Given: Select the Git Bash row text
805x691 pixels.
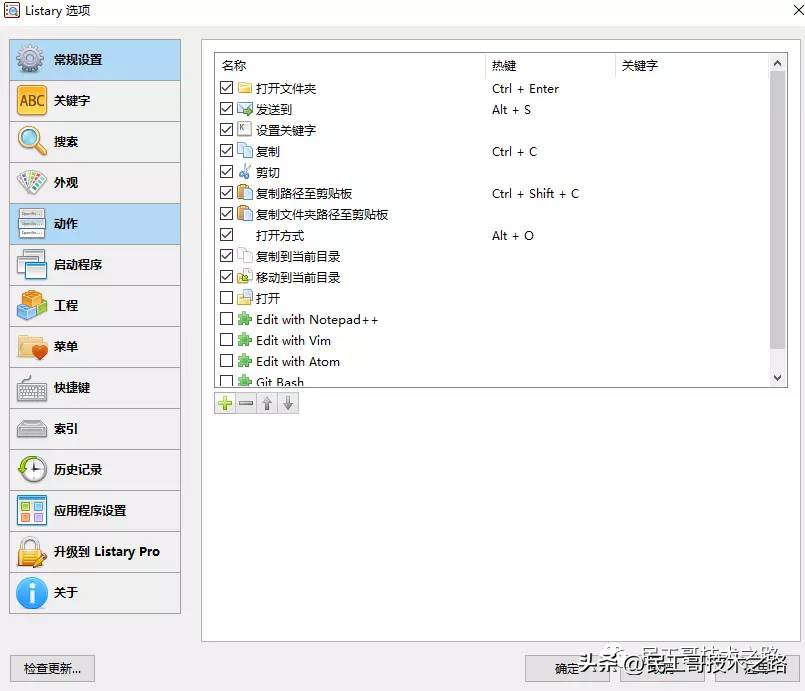Looking at the screenshot, I should pos(280,381).
